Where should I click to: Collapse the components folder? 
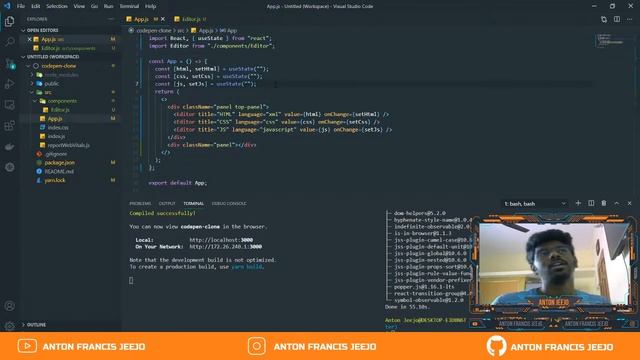click(x=35, y=101)
